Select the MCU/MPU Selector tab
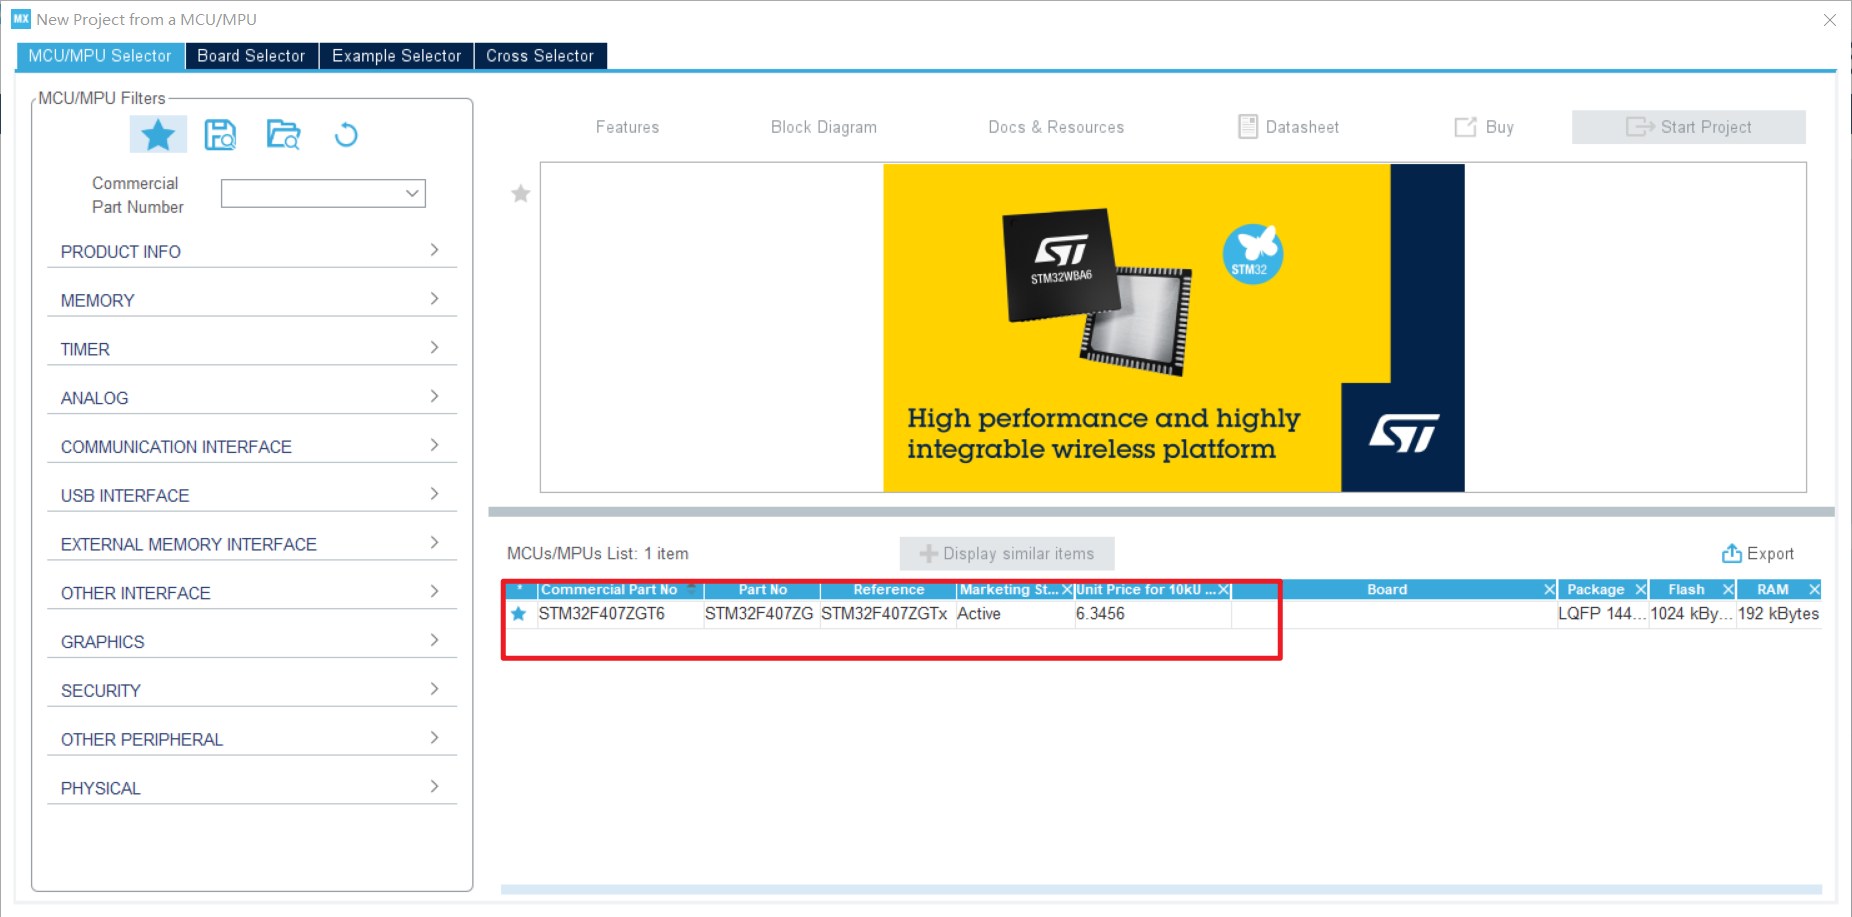 click(100, 56)
